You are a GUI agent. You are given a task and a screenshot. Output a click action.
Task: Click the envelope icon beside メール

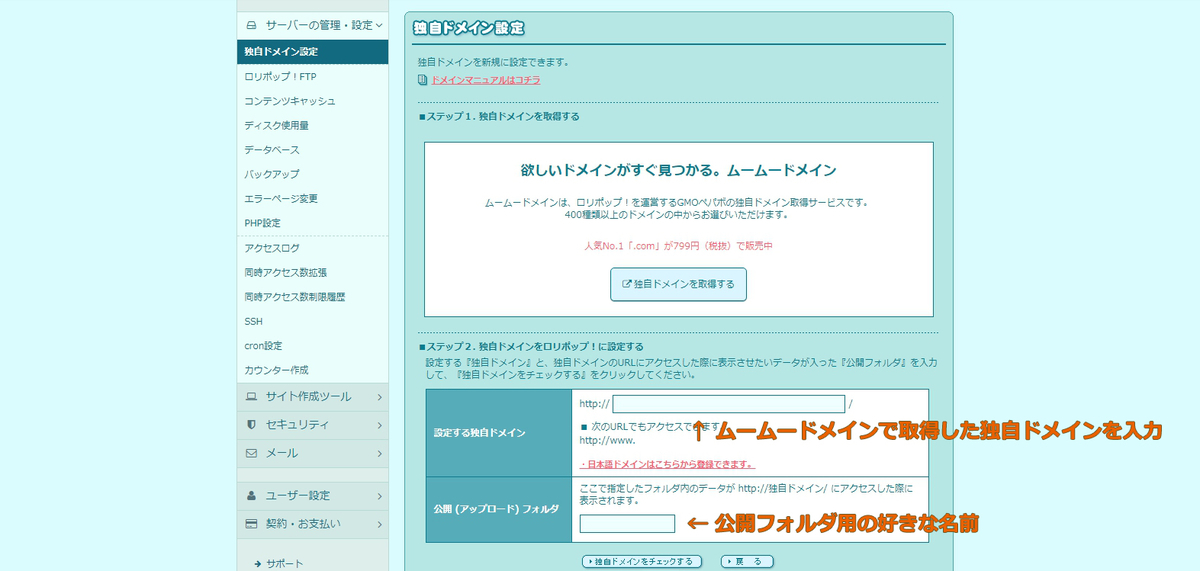tap(251, 453)
